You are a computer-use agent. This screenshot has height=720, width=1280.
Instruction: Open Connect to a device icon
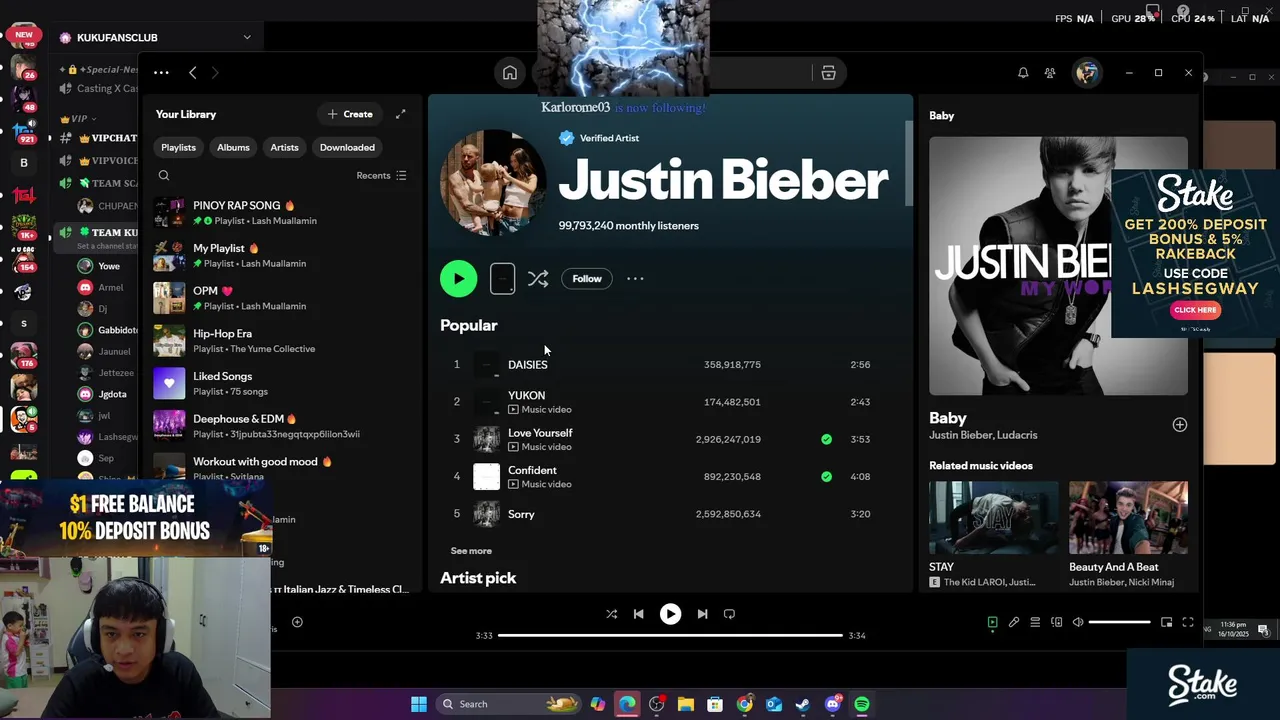coord(1056,622)
